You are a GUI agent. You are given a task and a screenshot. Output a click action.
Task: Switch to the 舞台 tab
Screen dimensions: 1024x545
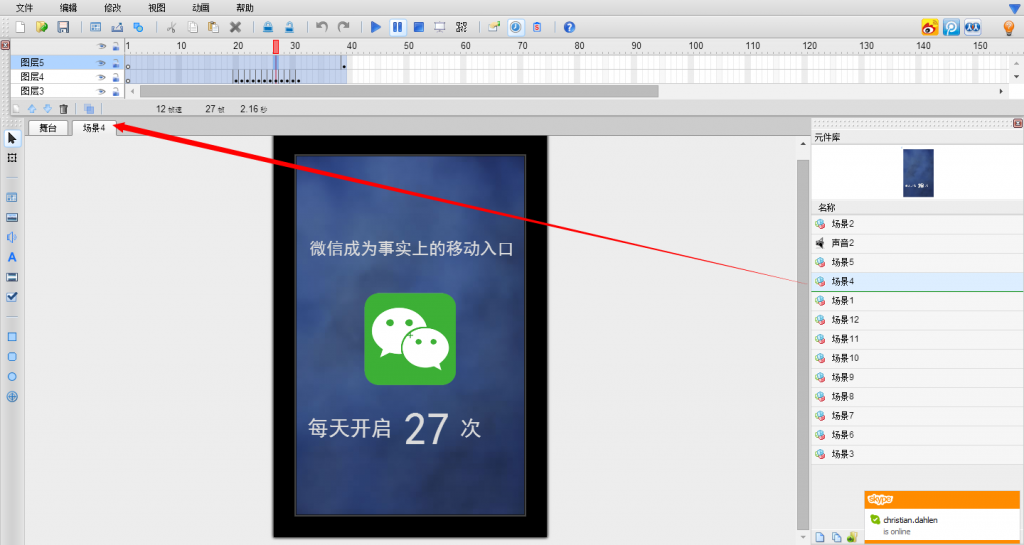(48, 128)
